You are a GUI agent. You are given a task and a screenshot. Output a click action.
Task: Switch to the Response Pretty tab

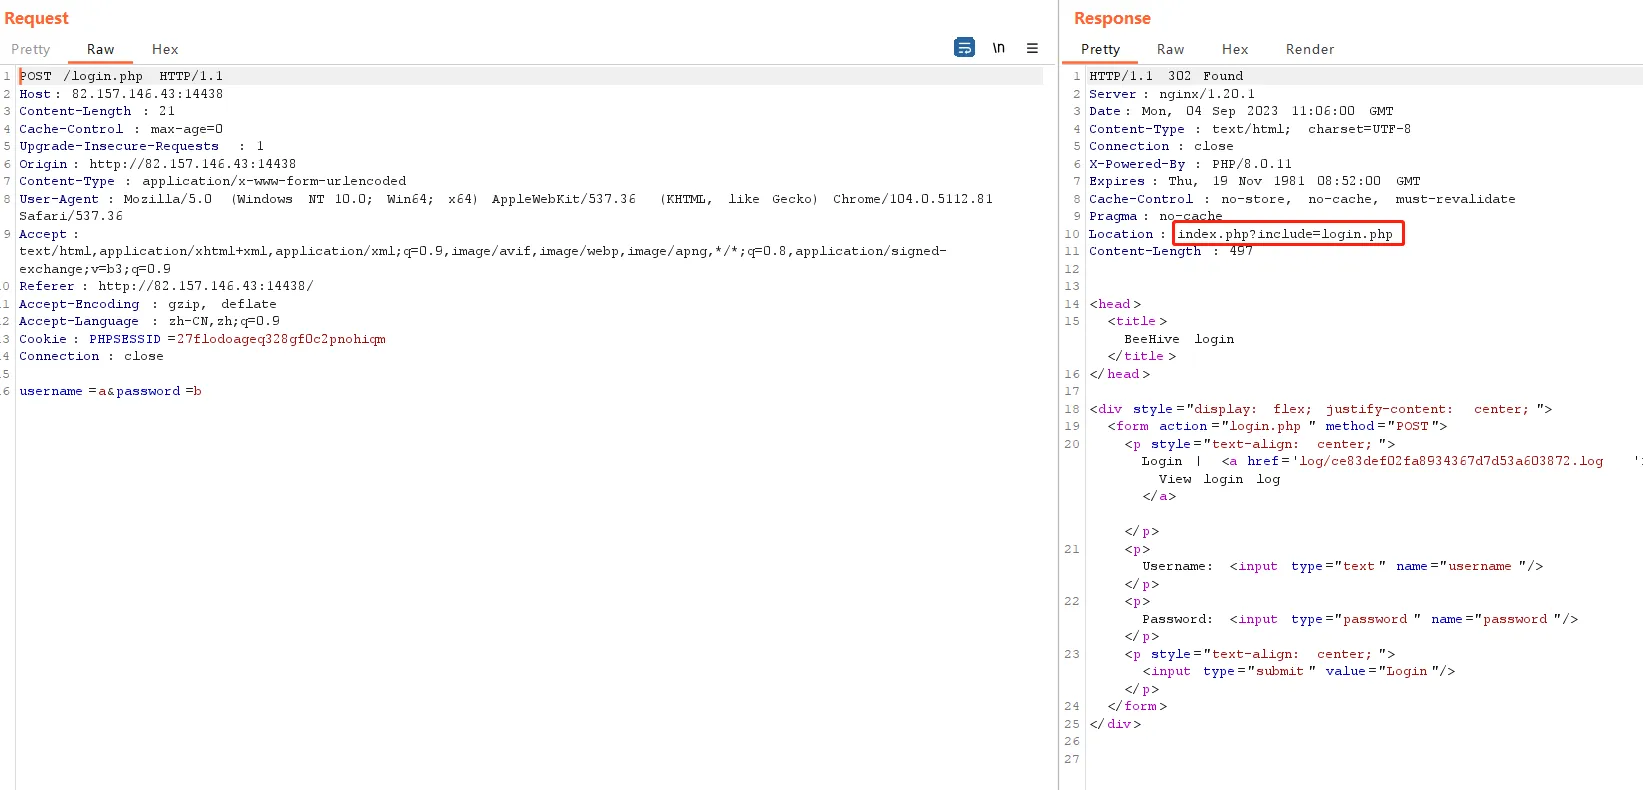(1100, 49)
